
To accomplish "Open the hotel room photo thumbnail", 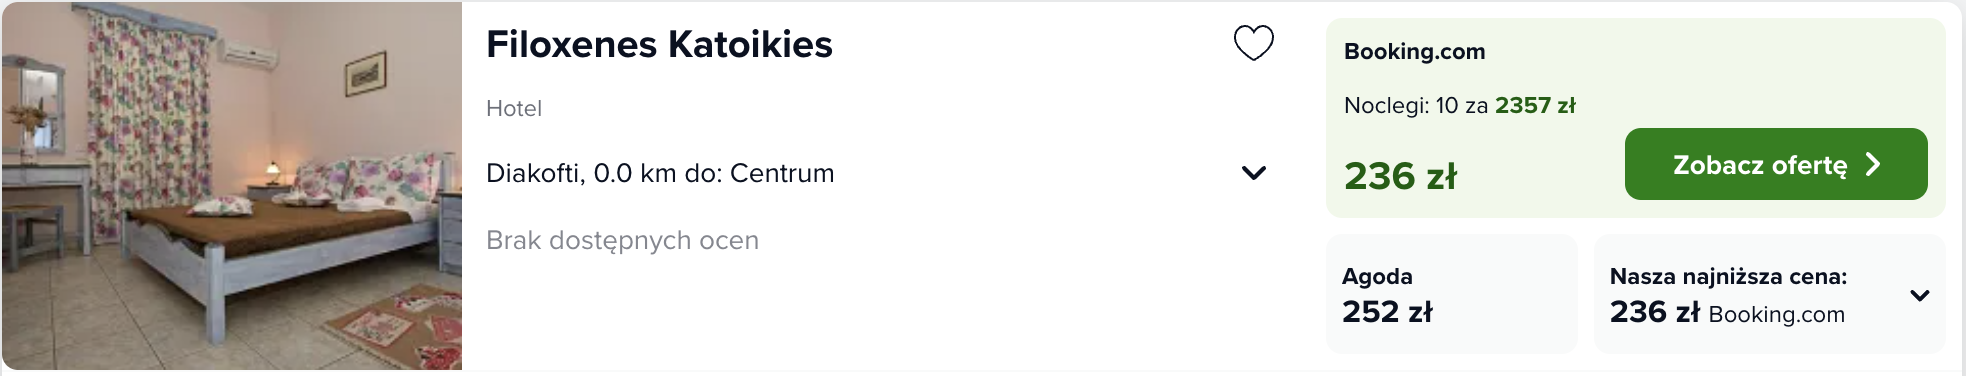I will (x=232, y=186).
